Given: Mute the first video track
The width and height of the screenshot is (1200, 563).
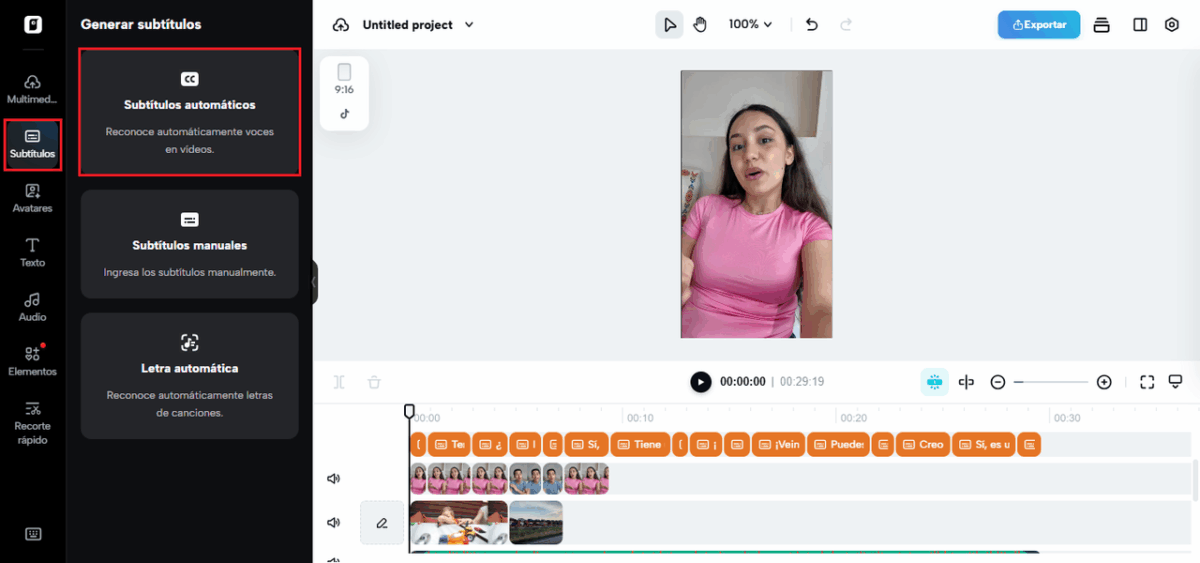Looking at the screenshot, I should point(334,479).
